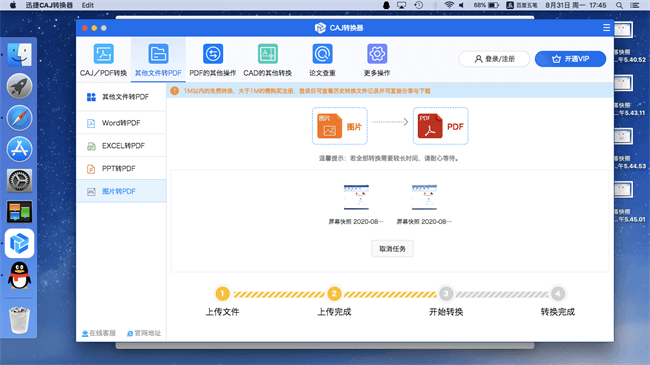Select the 其他文件转PDF toolbar tab

click(158, 60)
